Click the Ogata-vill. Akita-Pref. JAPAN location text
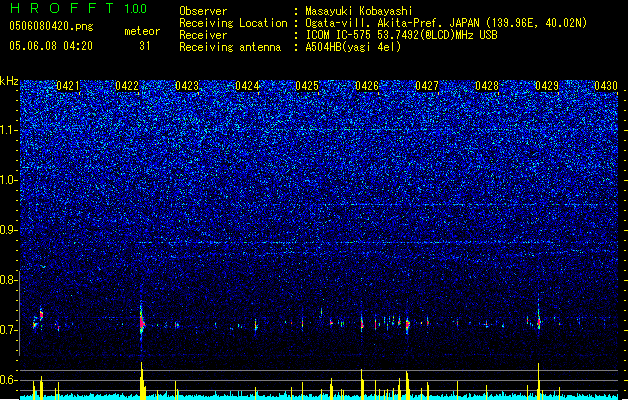The image size is (629, 400). 446,23
